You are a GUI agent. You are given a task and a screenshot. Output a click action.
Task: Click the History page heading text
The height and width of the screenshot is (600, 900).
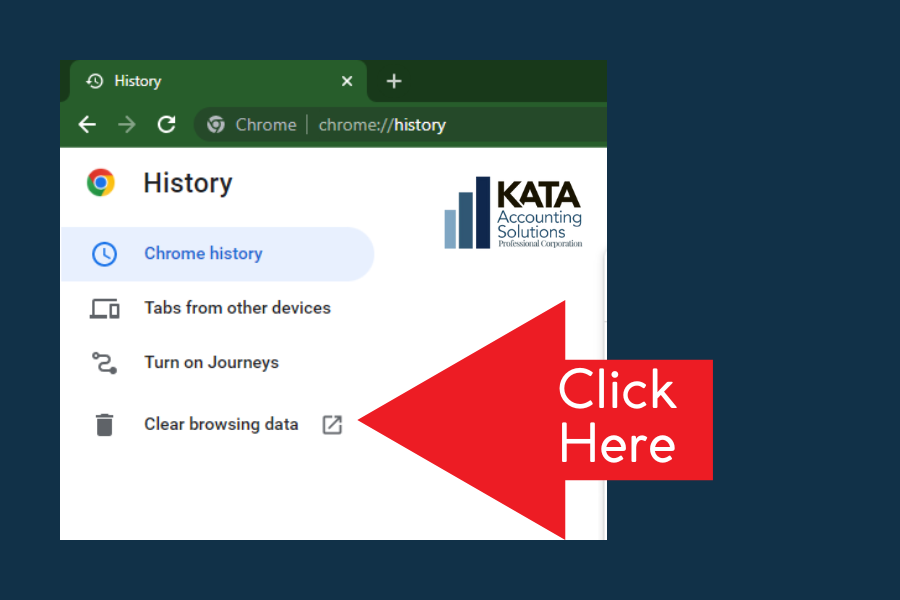[188, 183]
